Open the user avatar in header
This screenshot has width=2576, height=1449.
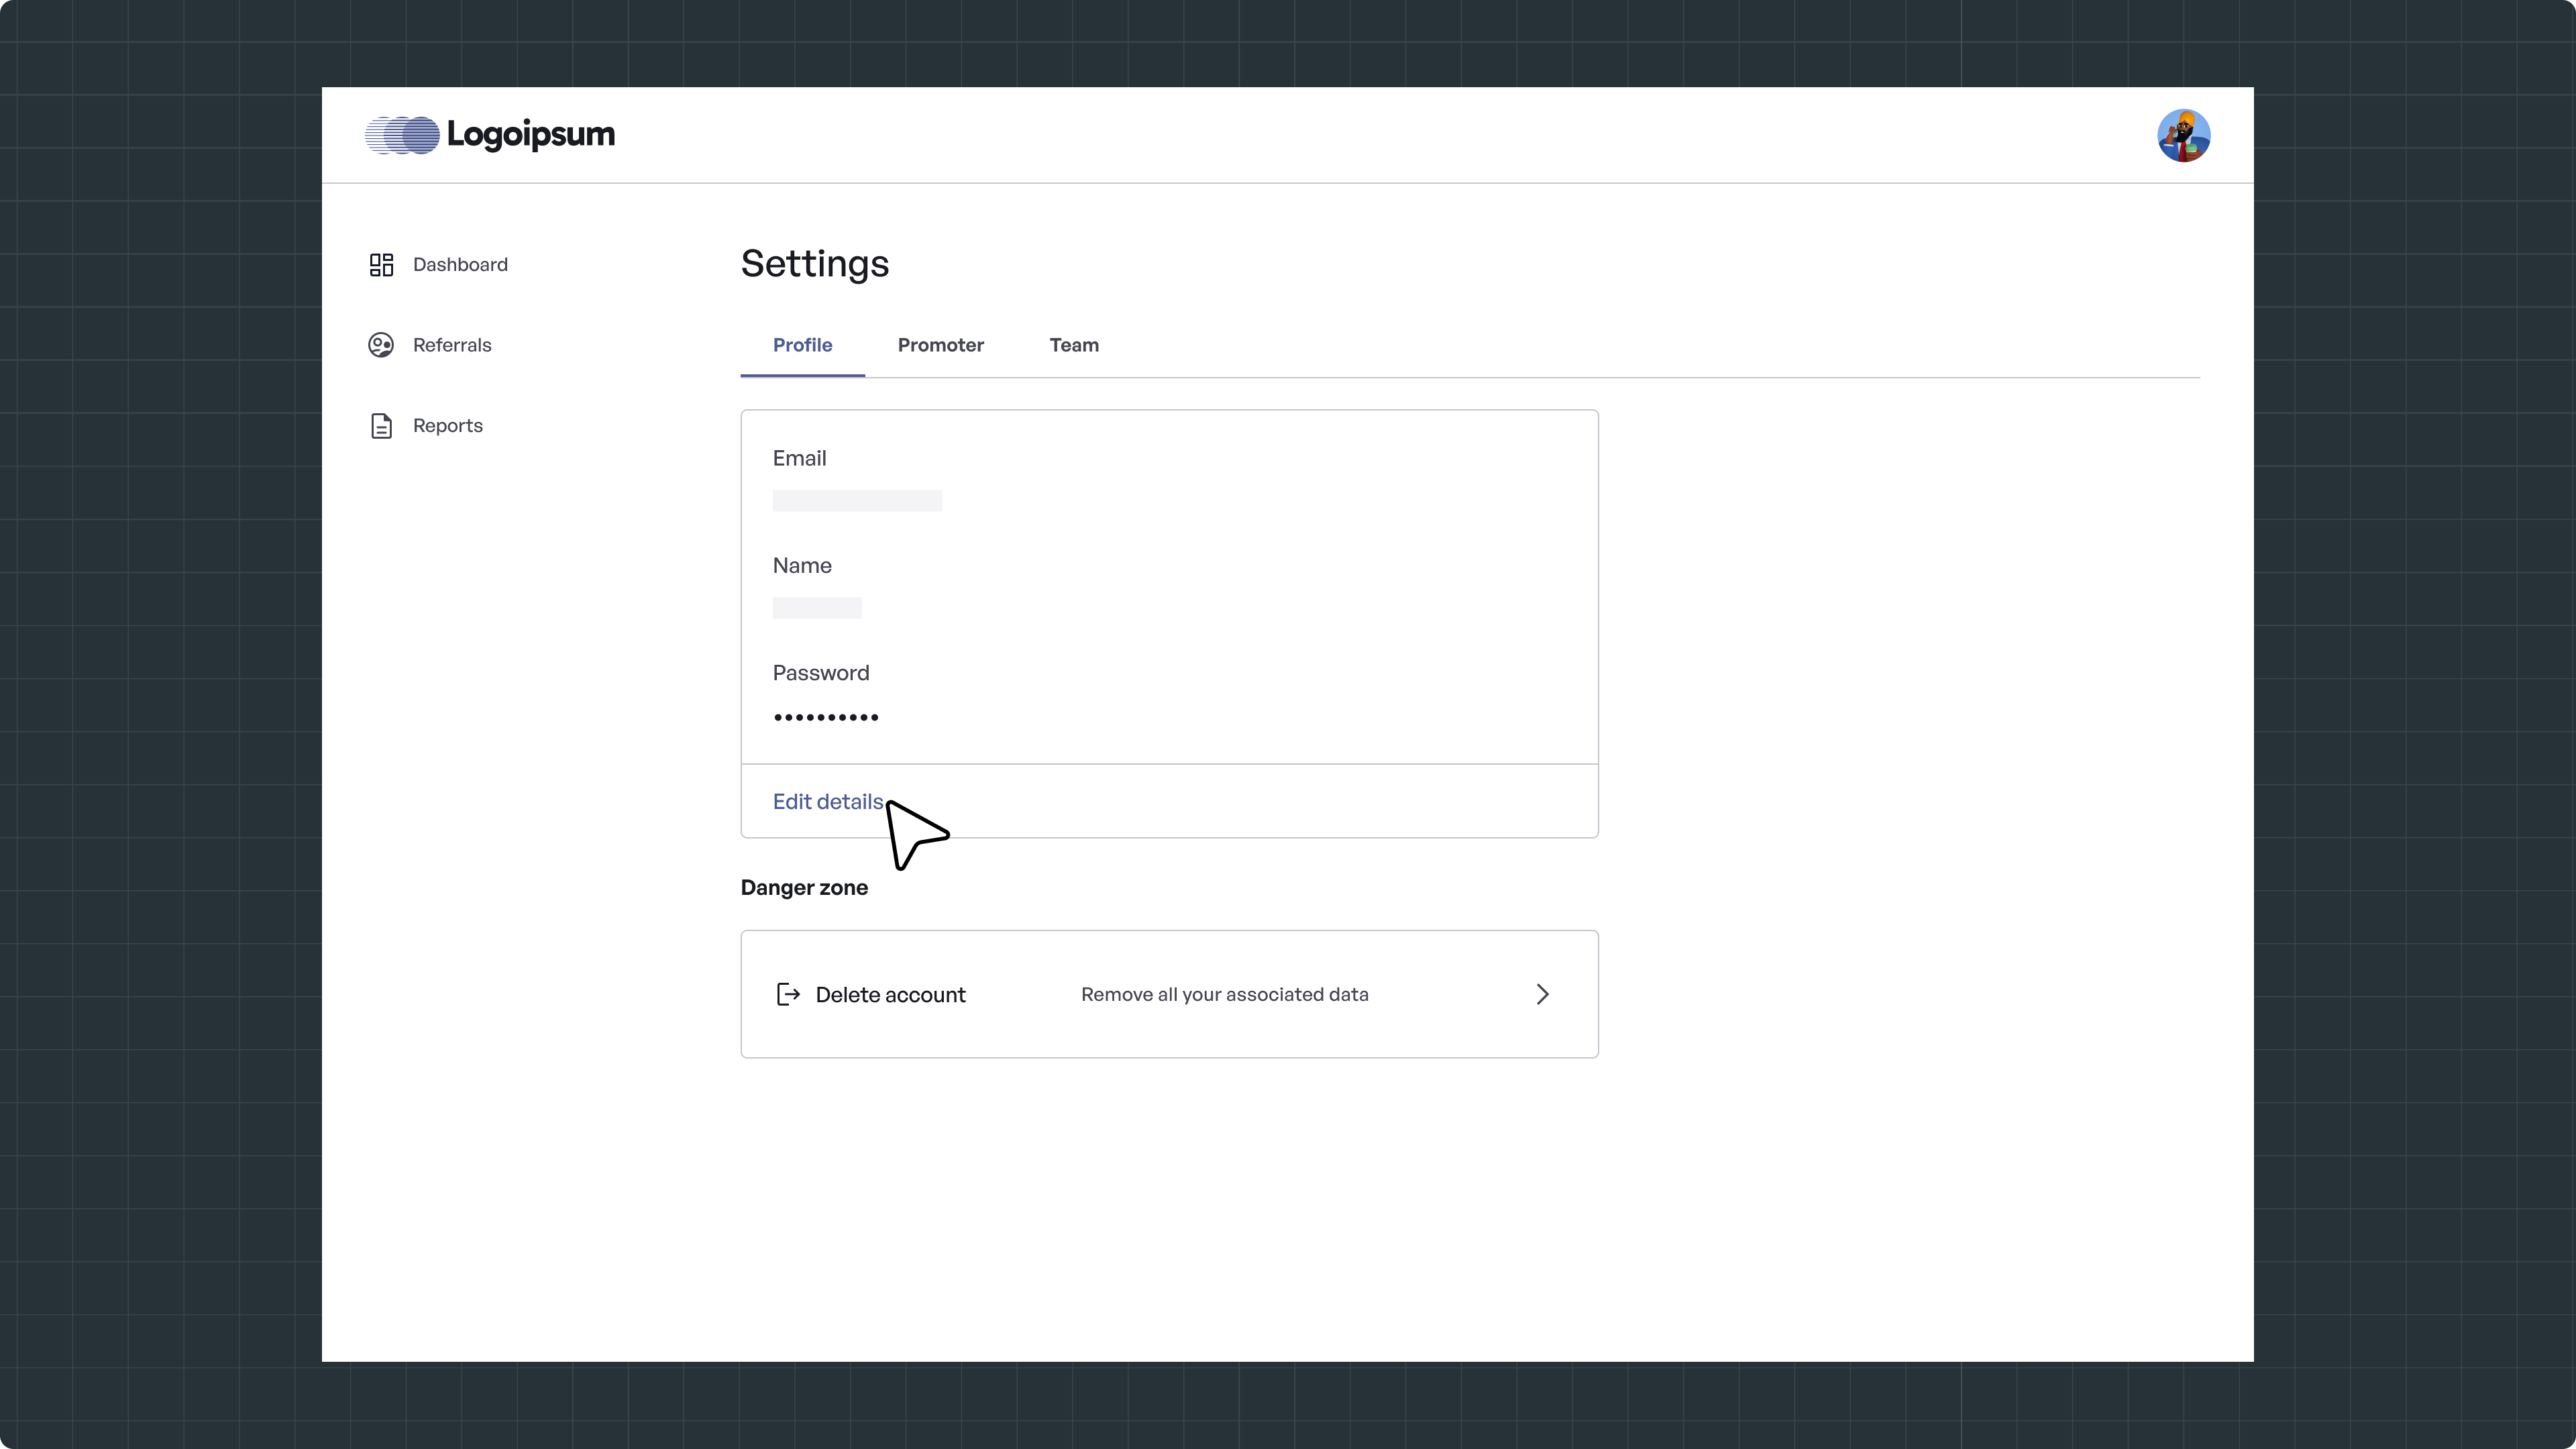point(2183,136)
